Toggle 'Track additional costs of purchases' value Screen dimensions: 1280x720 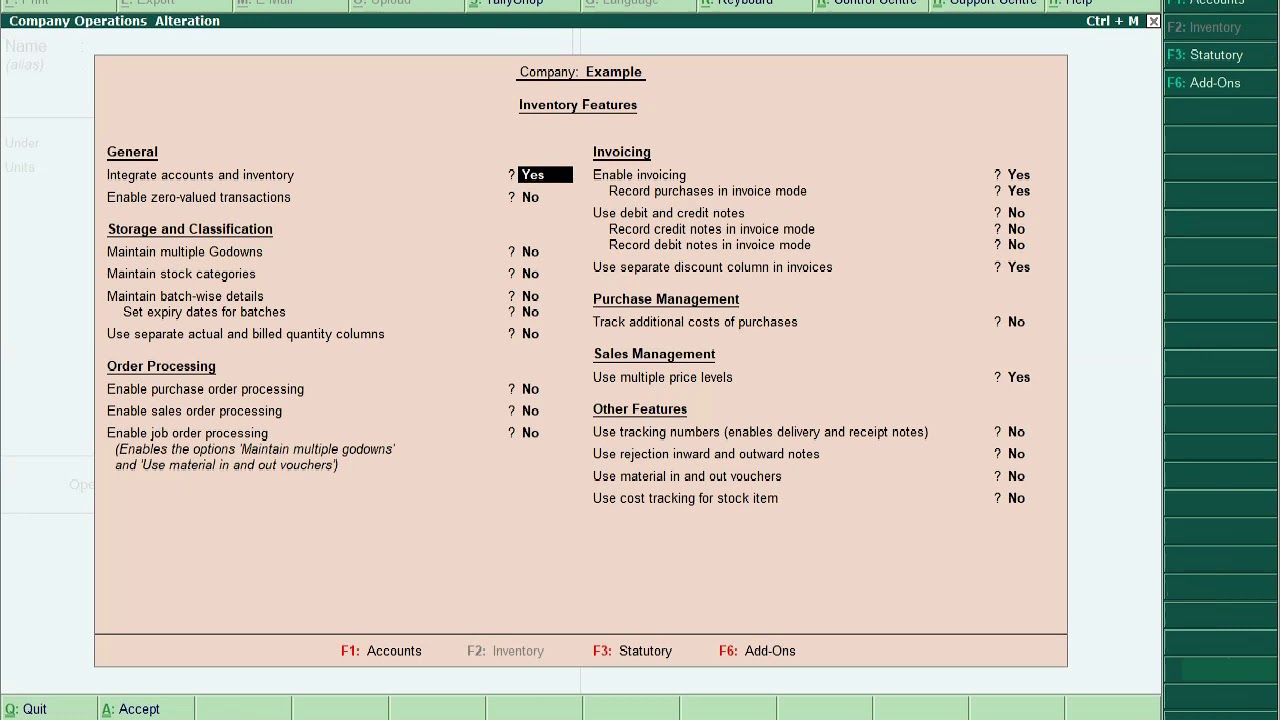coord(1016,322)
